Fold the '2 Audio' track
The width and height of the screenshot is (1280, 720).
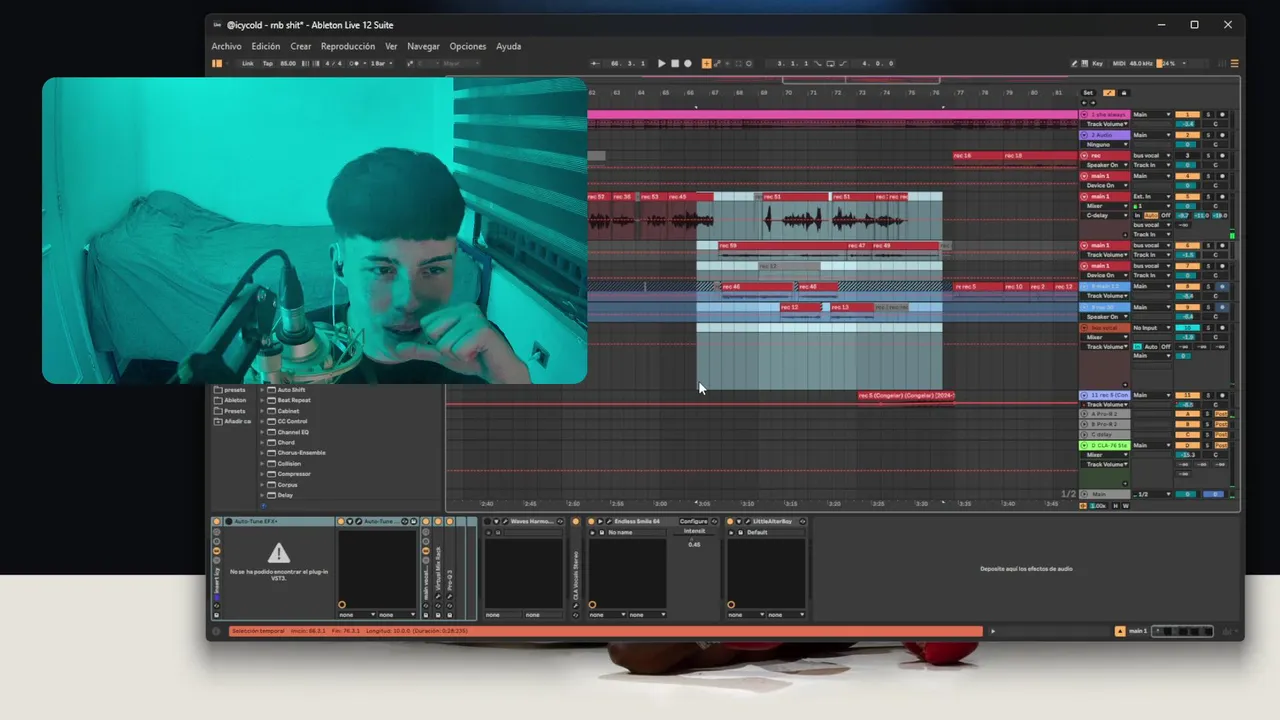1084,135
